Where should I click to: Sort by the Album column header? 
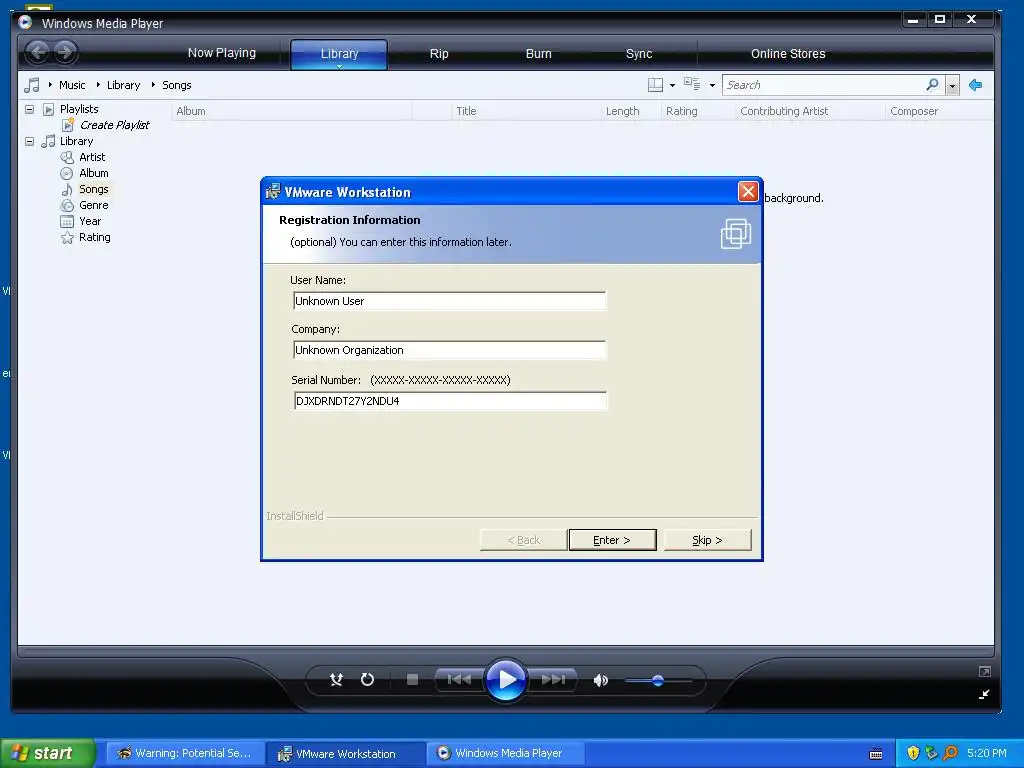[x=291, y=111]
